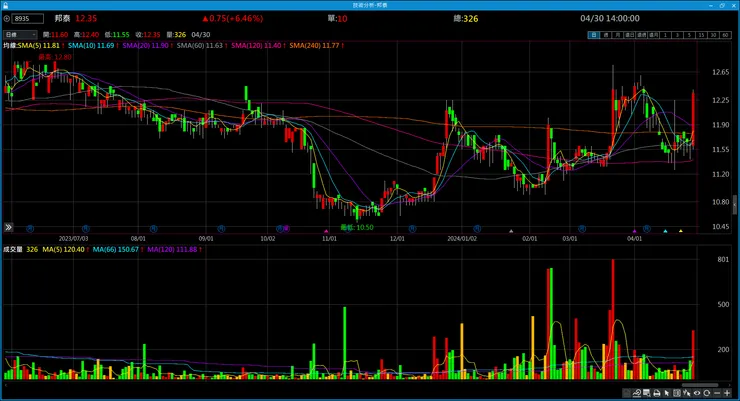Click the volume MA(5) 120.40 label

(65, 250)
